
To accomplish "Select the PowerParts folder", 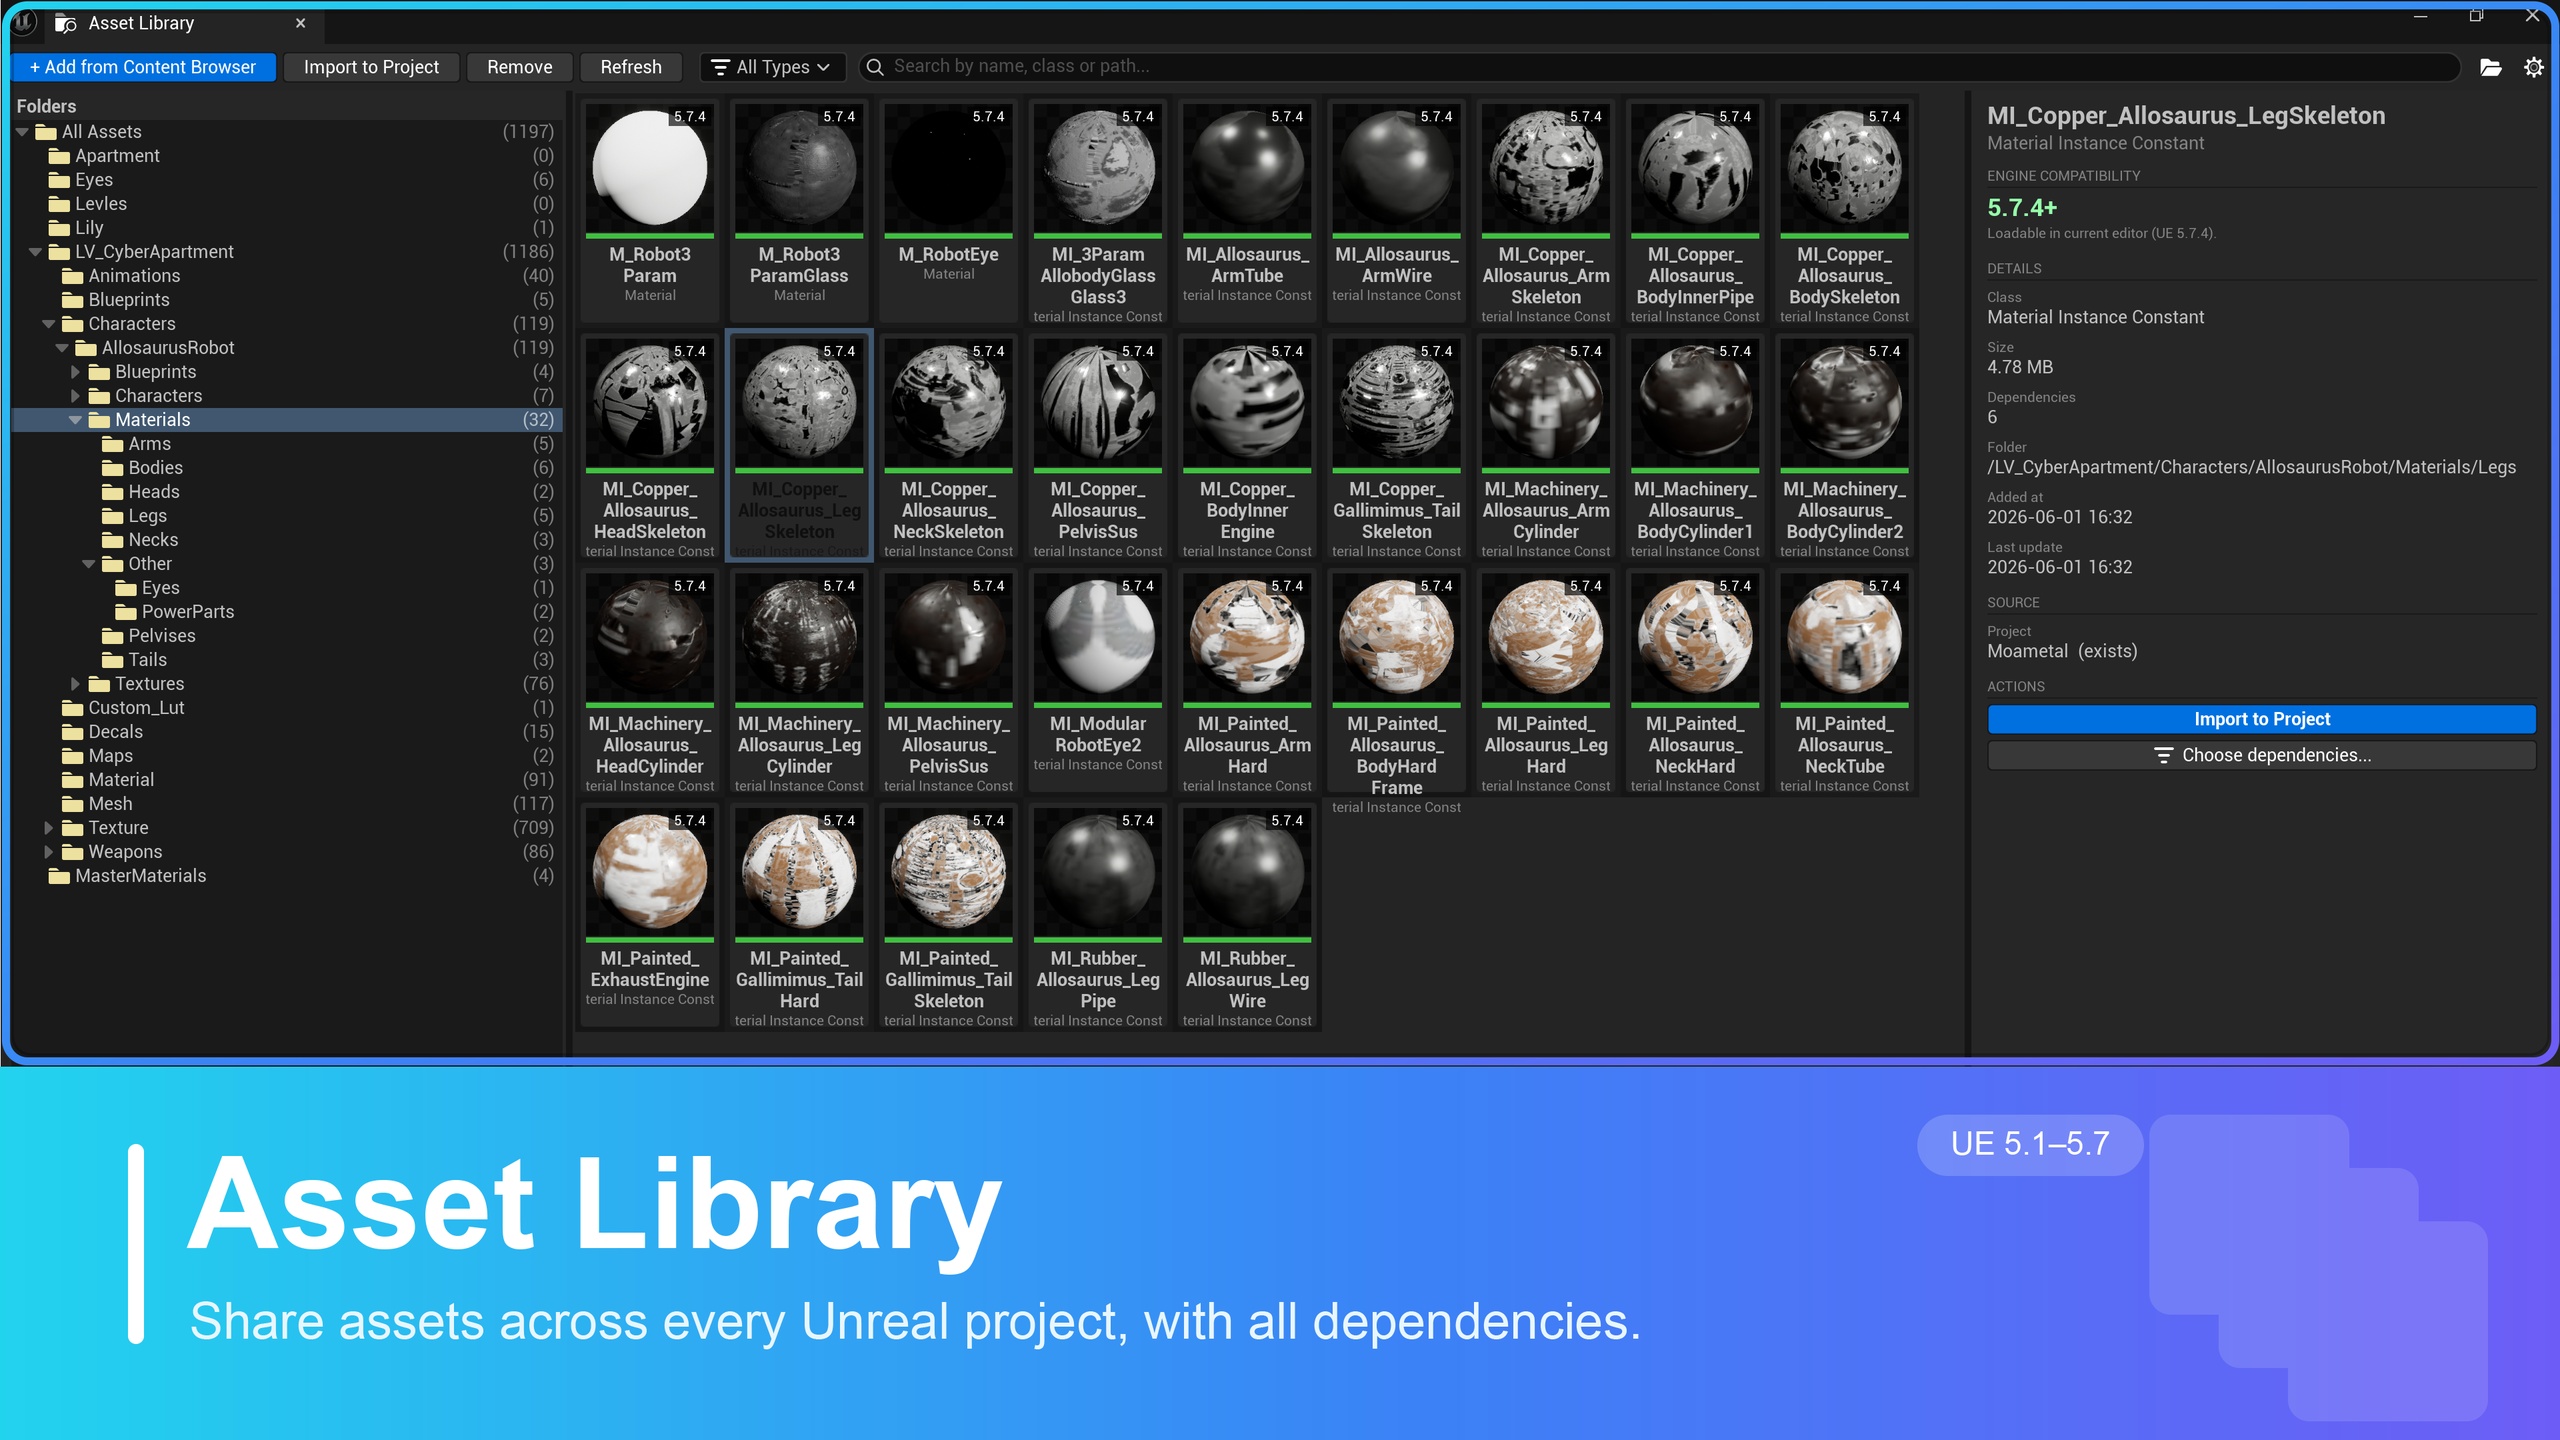I will click(288, 612).
